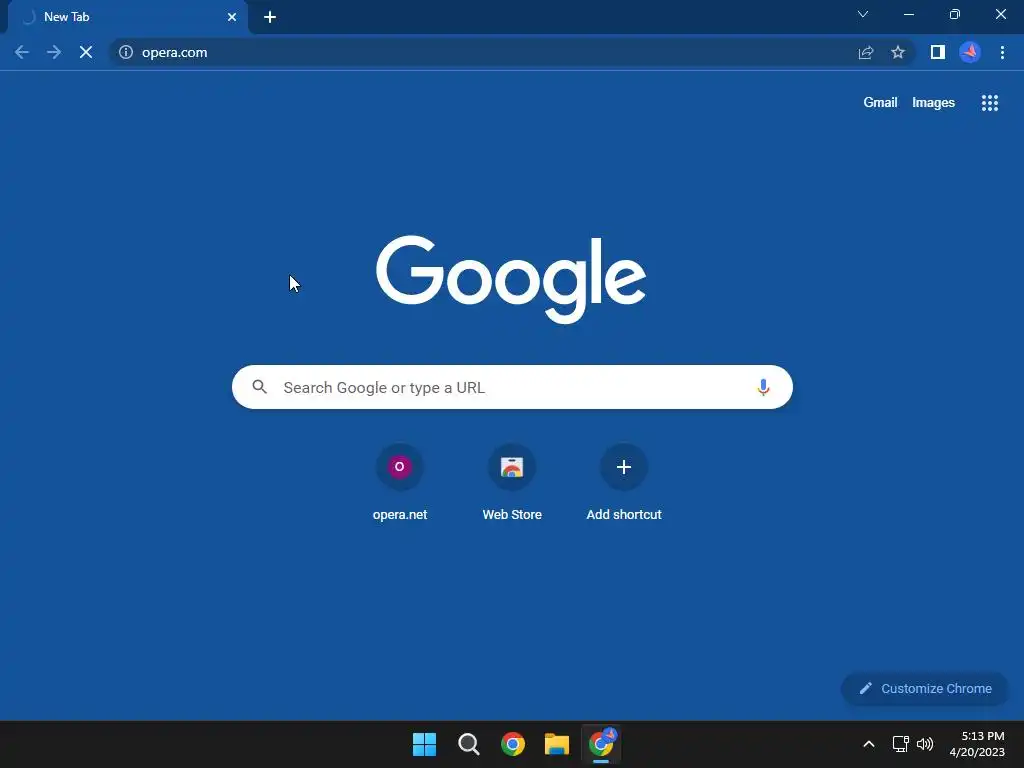This screenshot has height=768, width=1024.
Task: Open a new tab with plus button
Action: tap(270, 17)
